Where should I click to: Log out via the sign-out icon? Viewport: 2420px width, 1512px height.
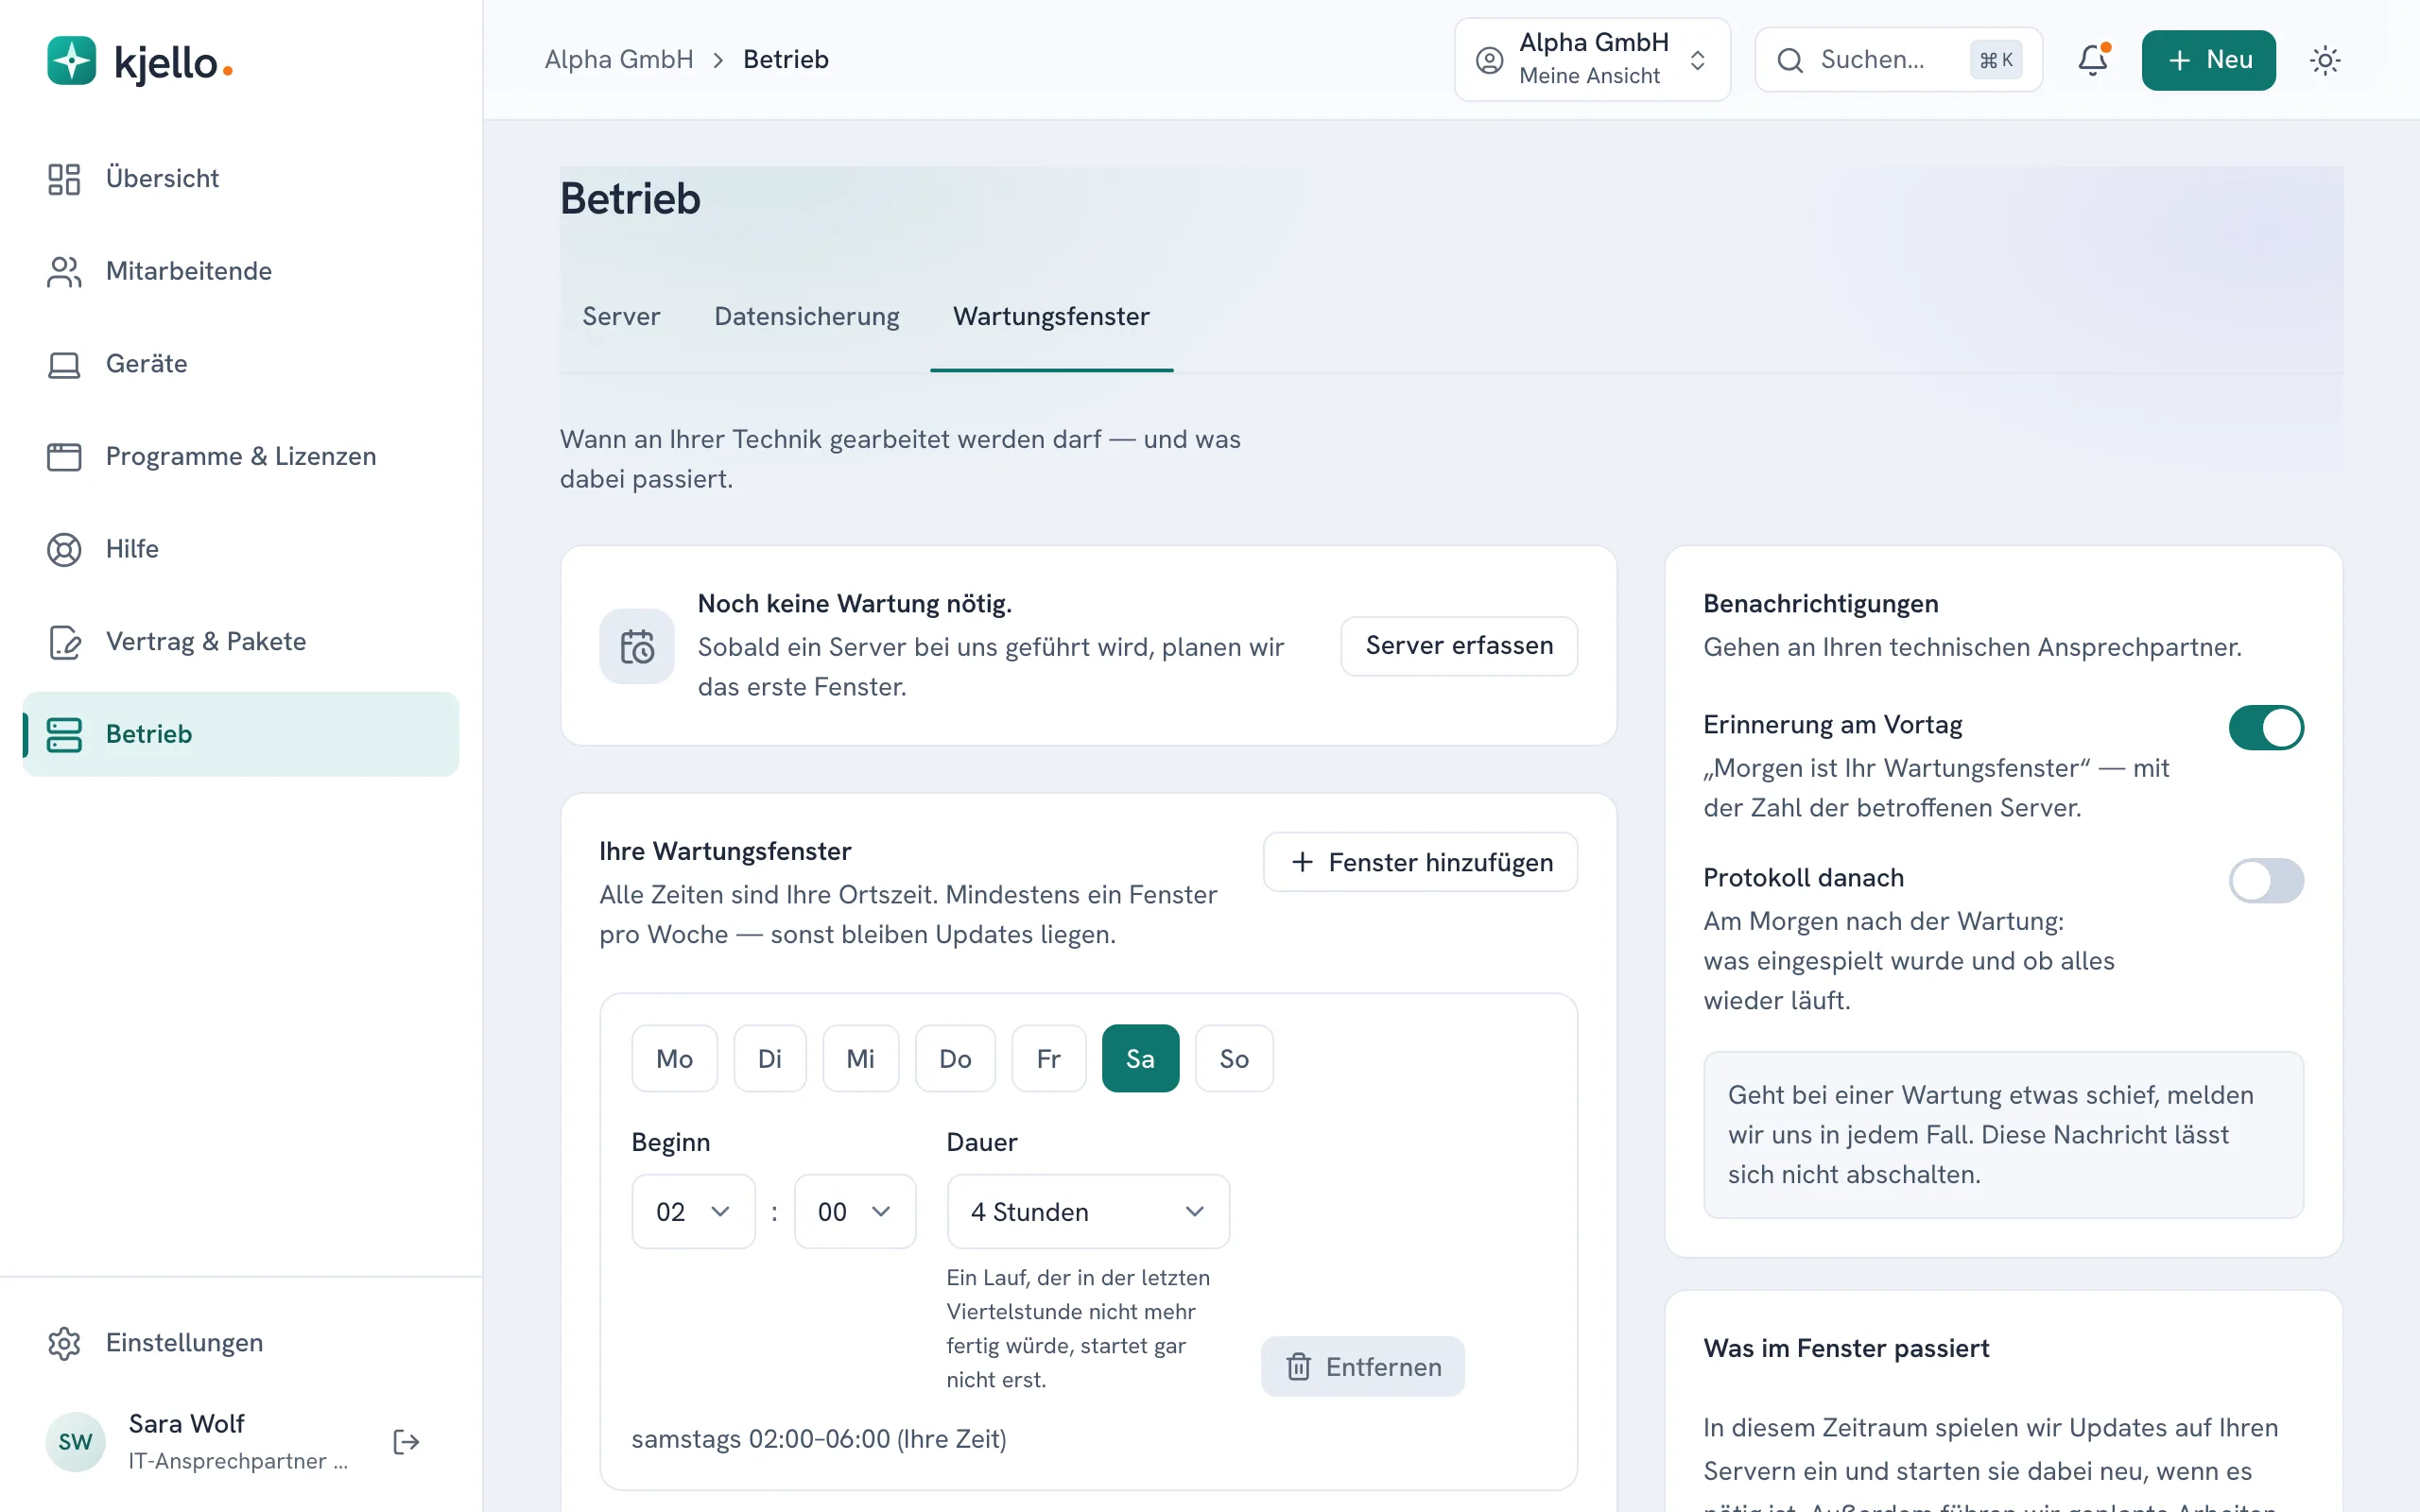click(406, 1442)
